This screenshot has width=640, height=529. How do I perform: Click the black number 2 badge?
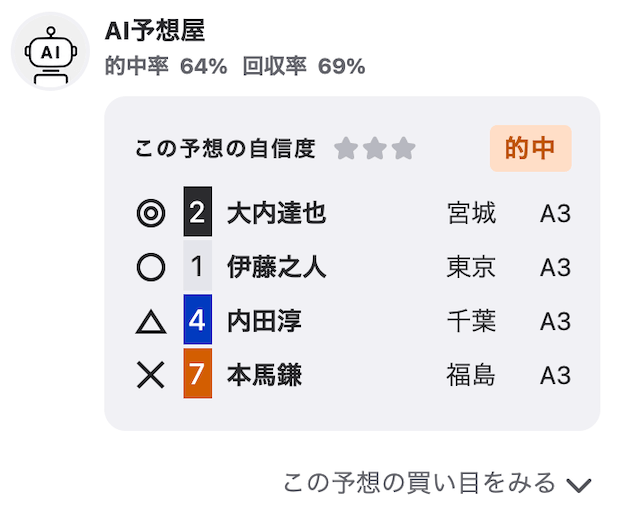pyautogui.click(x=198, y=211)
